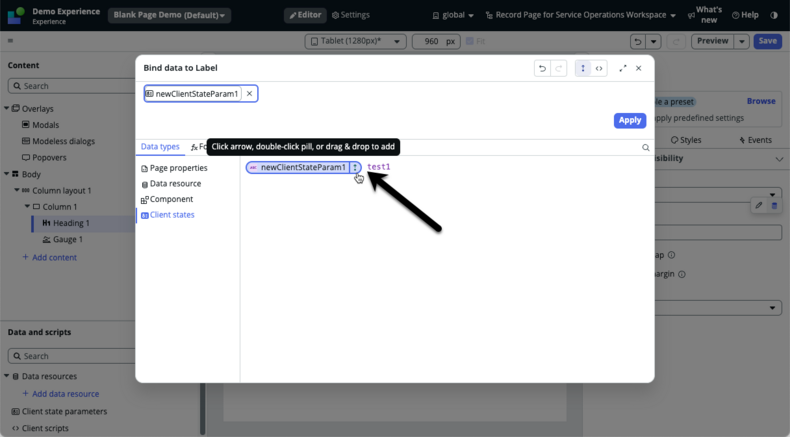Select Data resource data type

171,184
